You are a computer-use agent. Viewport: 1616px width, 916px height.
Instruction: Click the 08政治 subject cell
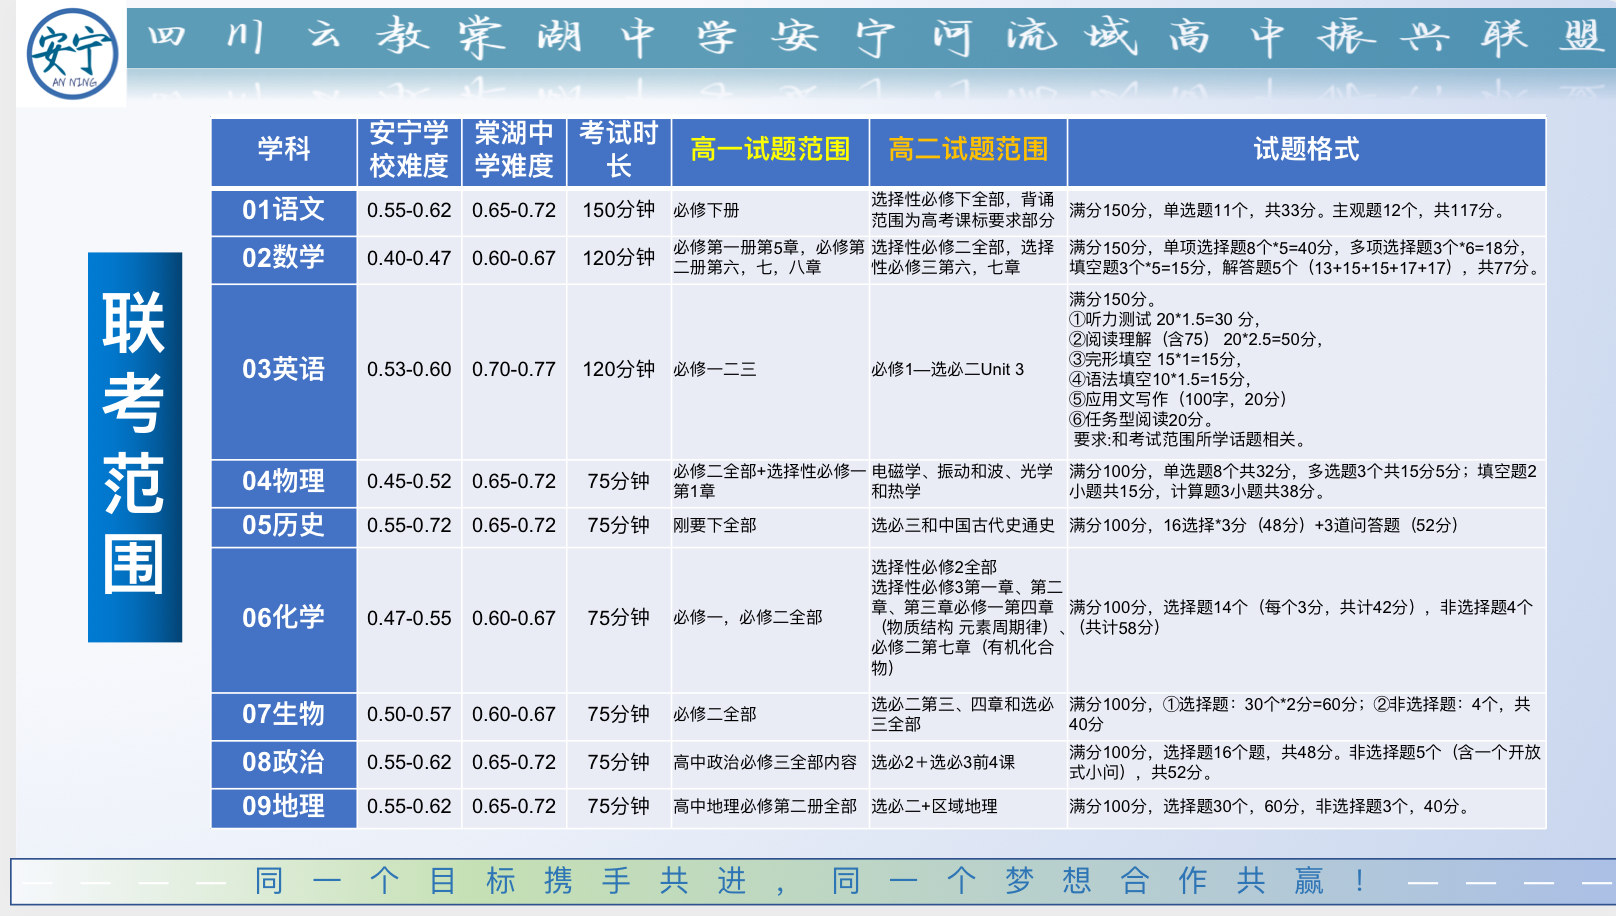coord(284,764)
